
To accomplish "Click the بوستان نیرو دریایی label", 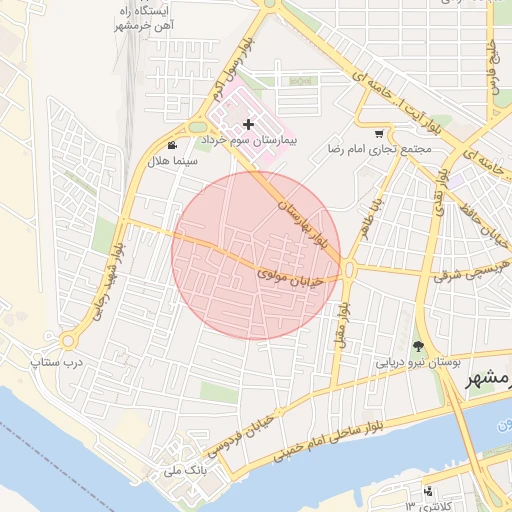I will [418, 362].
